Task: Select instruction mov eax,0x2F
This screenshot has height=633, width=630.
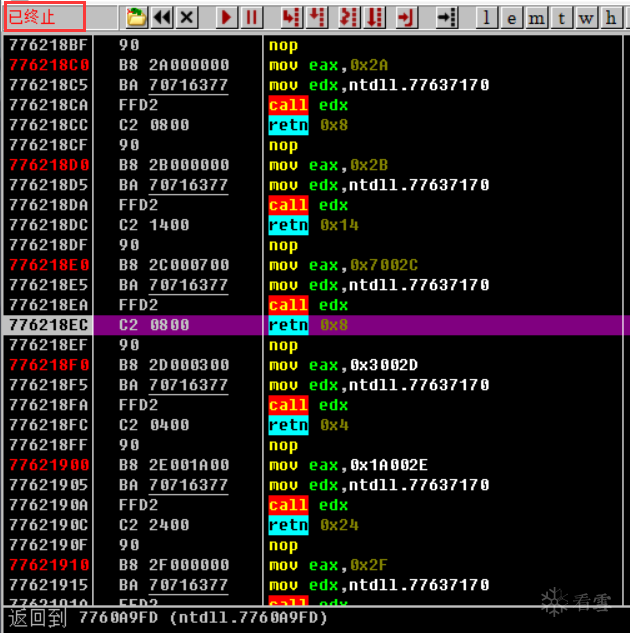Action: point(329,565)
